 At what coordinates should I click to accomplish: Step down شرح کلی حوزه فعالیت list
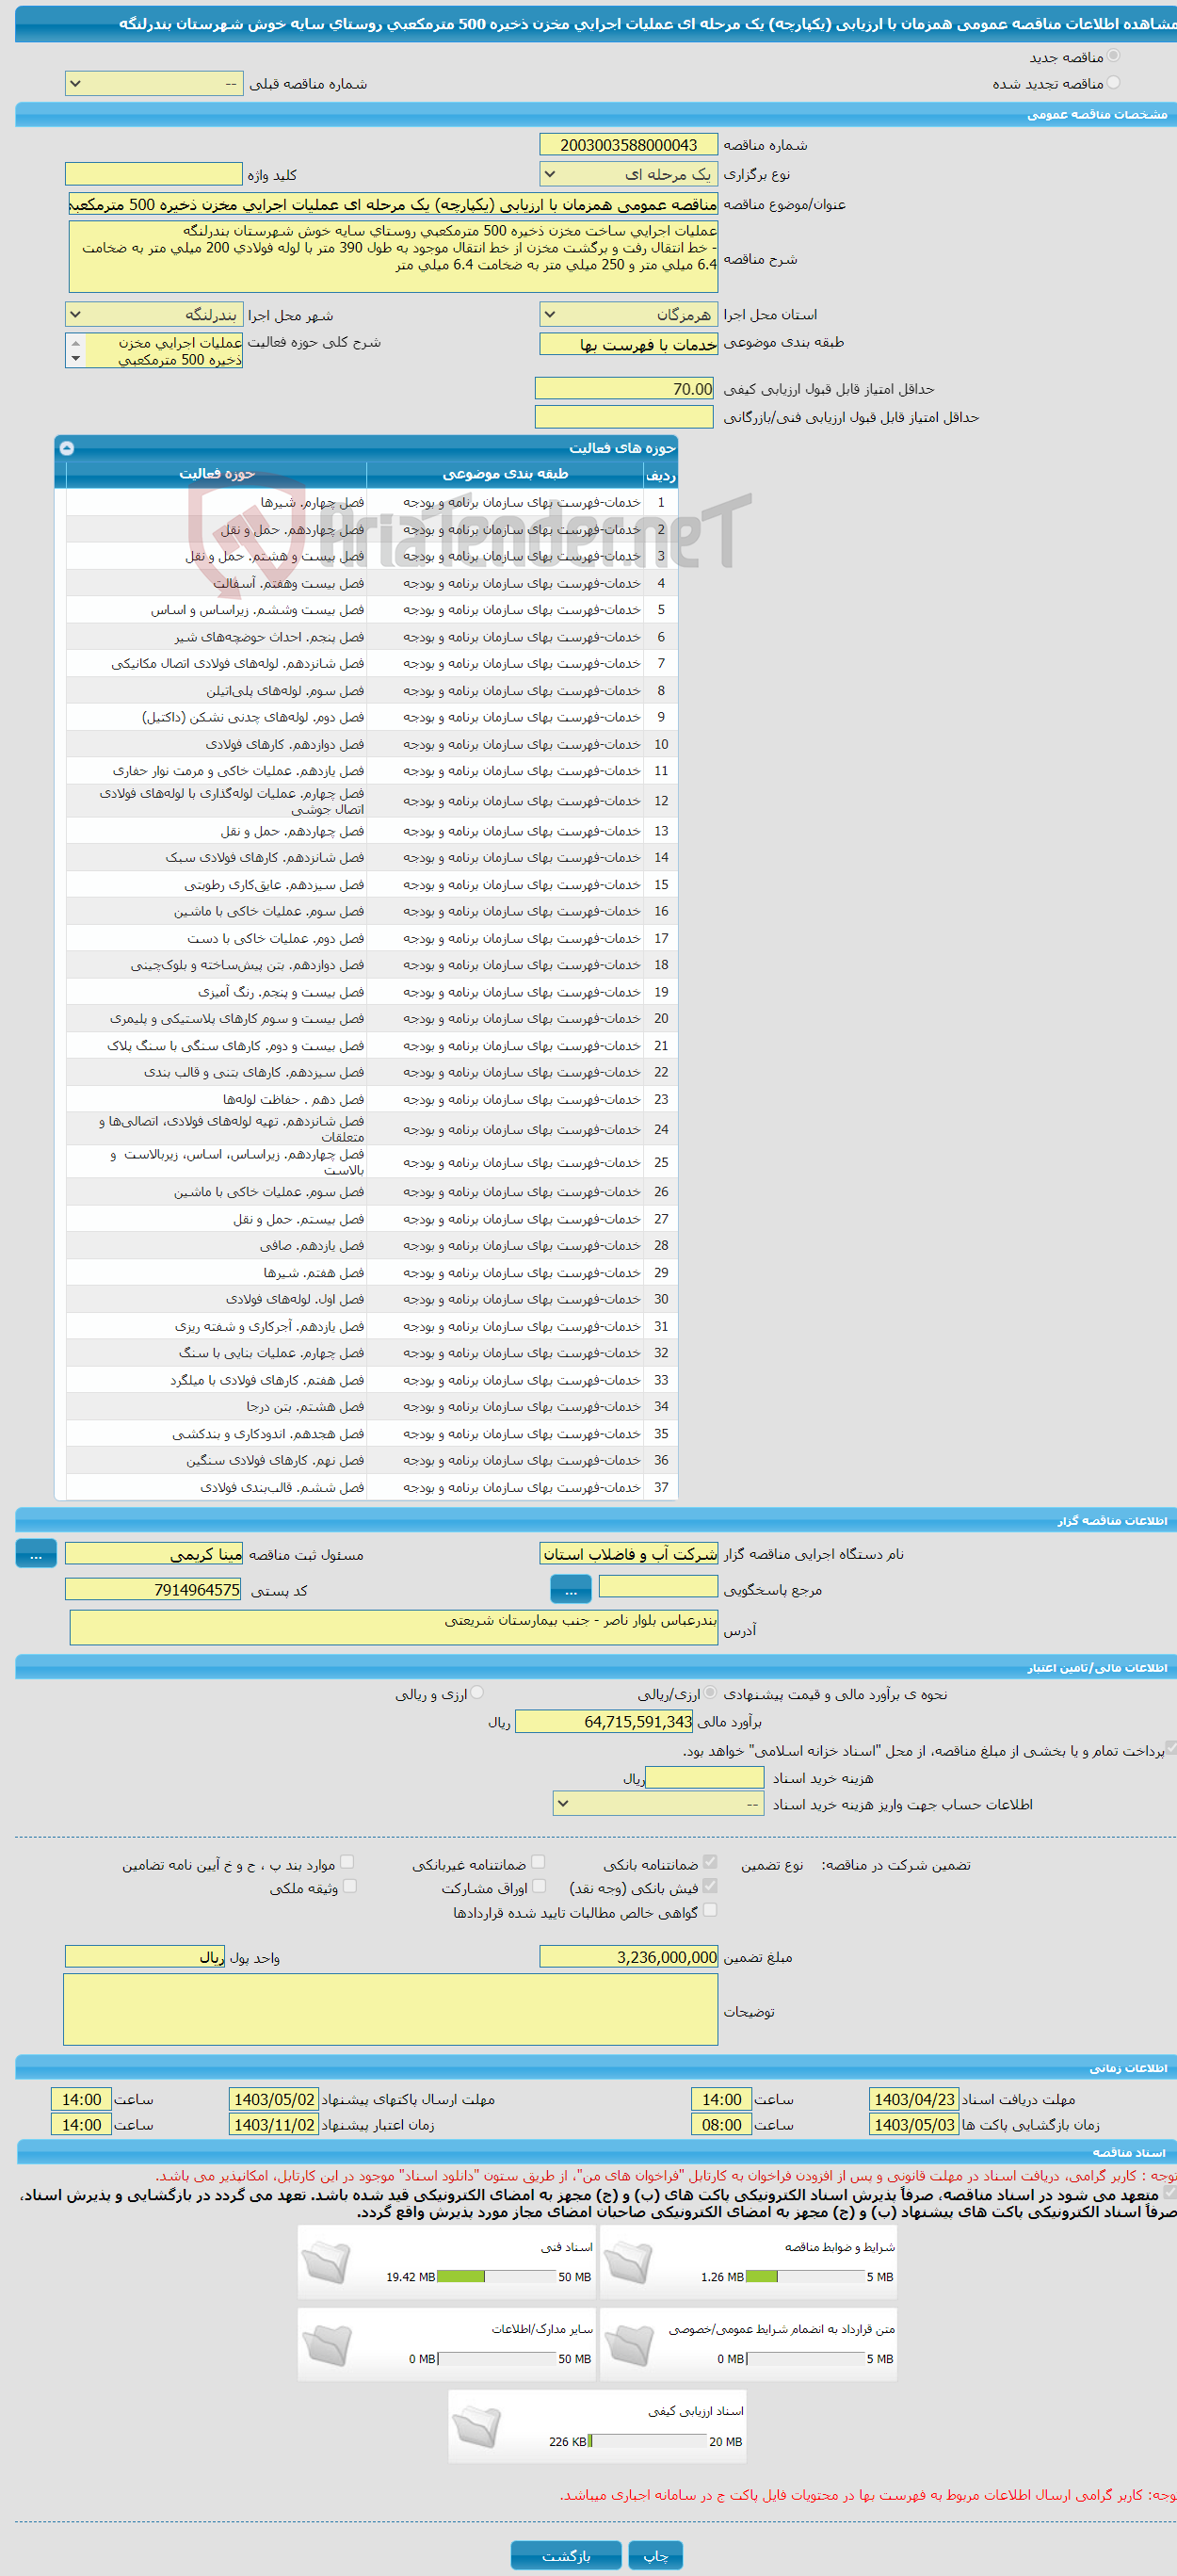75,359
